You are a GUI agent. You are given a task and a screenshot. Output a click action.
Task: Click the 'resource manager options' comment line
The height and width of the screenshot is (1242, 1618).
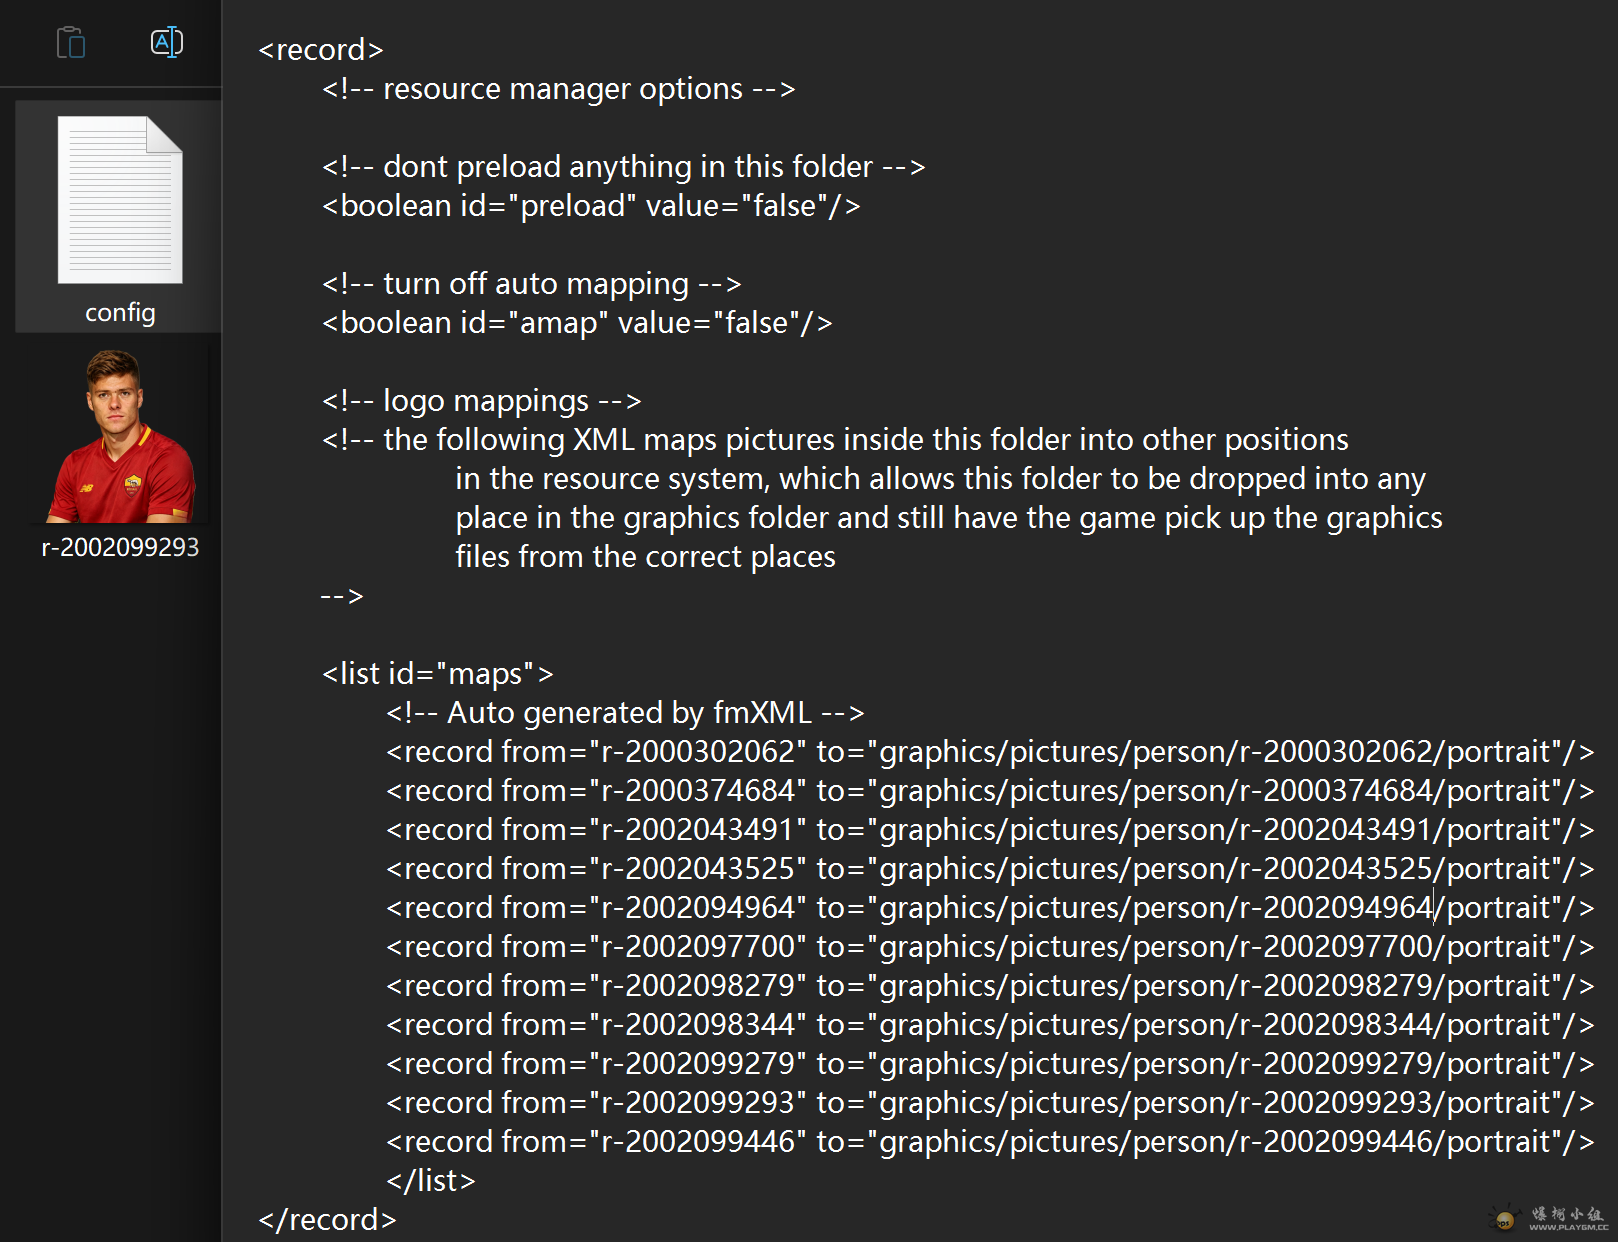pos(558,88)
